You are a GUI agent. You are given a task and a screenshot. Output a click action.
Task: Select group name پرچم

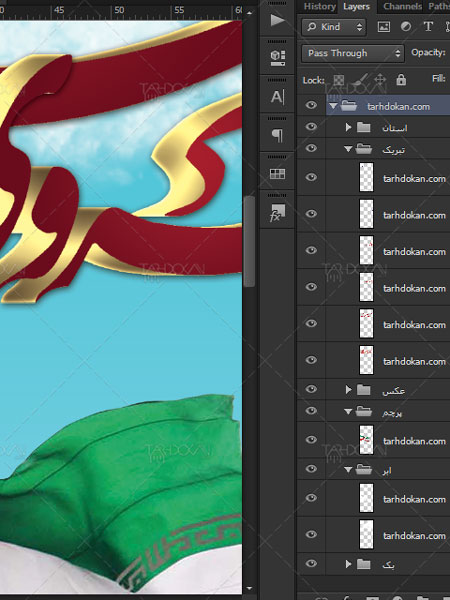point(392,413)
